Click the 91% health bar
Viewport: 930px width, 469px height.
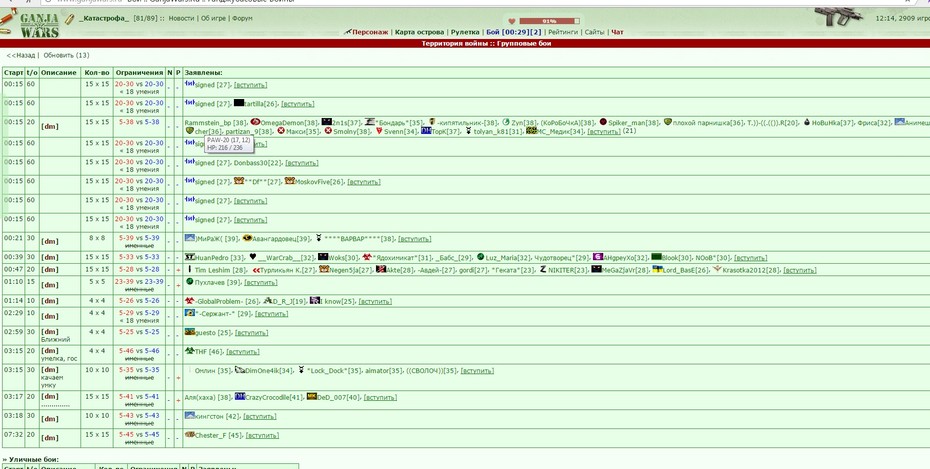(x=549, y=21)
